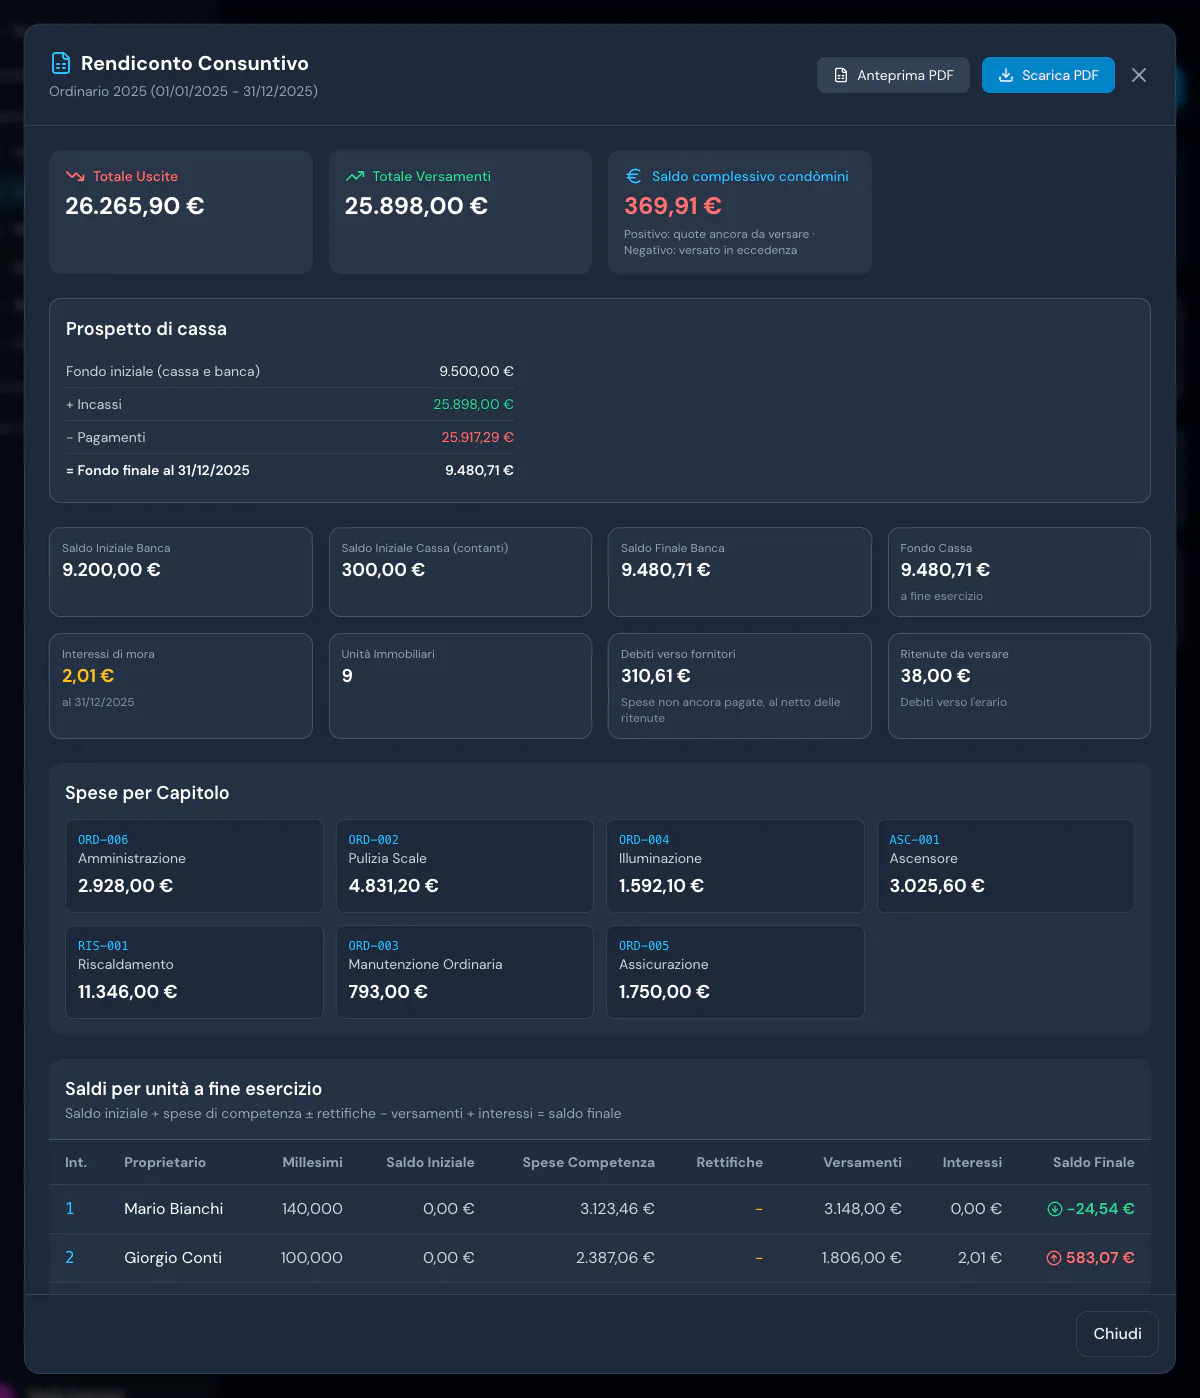Click the Fondo Cassa card
Screen dimensions: 1200x1398
coord(1019,572)
